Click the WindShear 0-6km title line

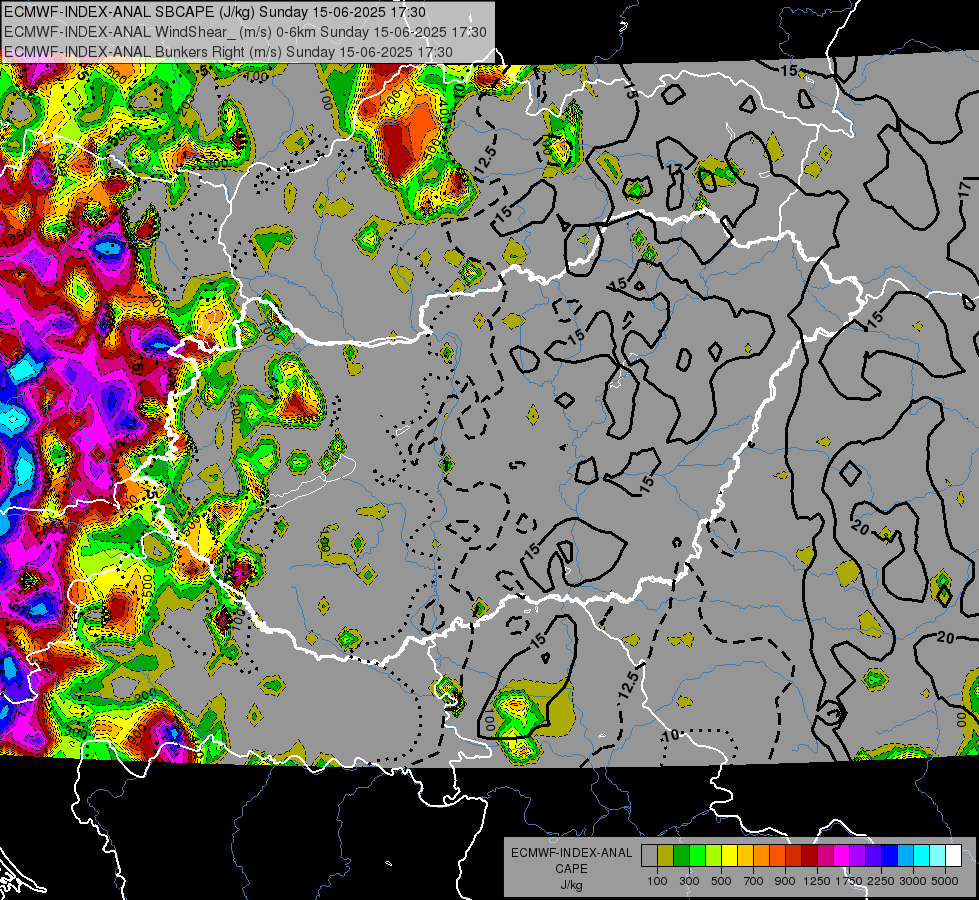(x=245, y=32)
